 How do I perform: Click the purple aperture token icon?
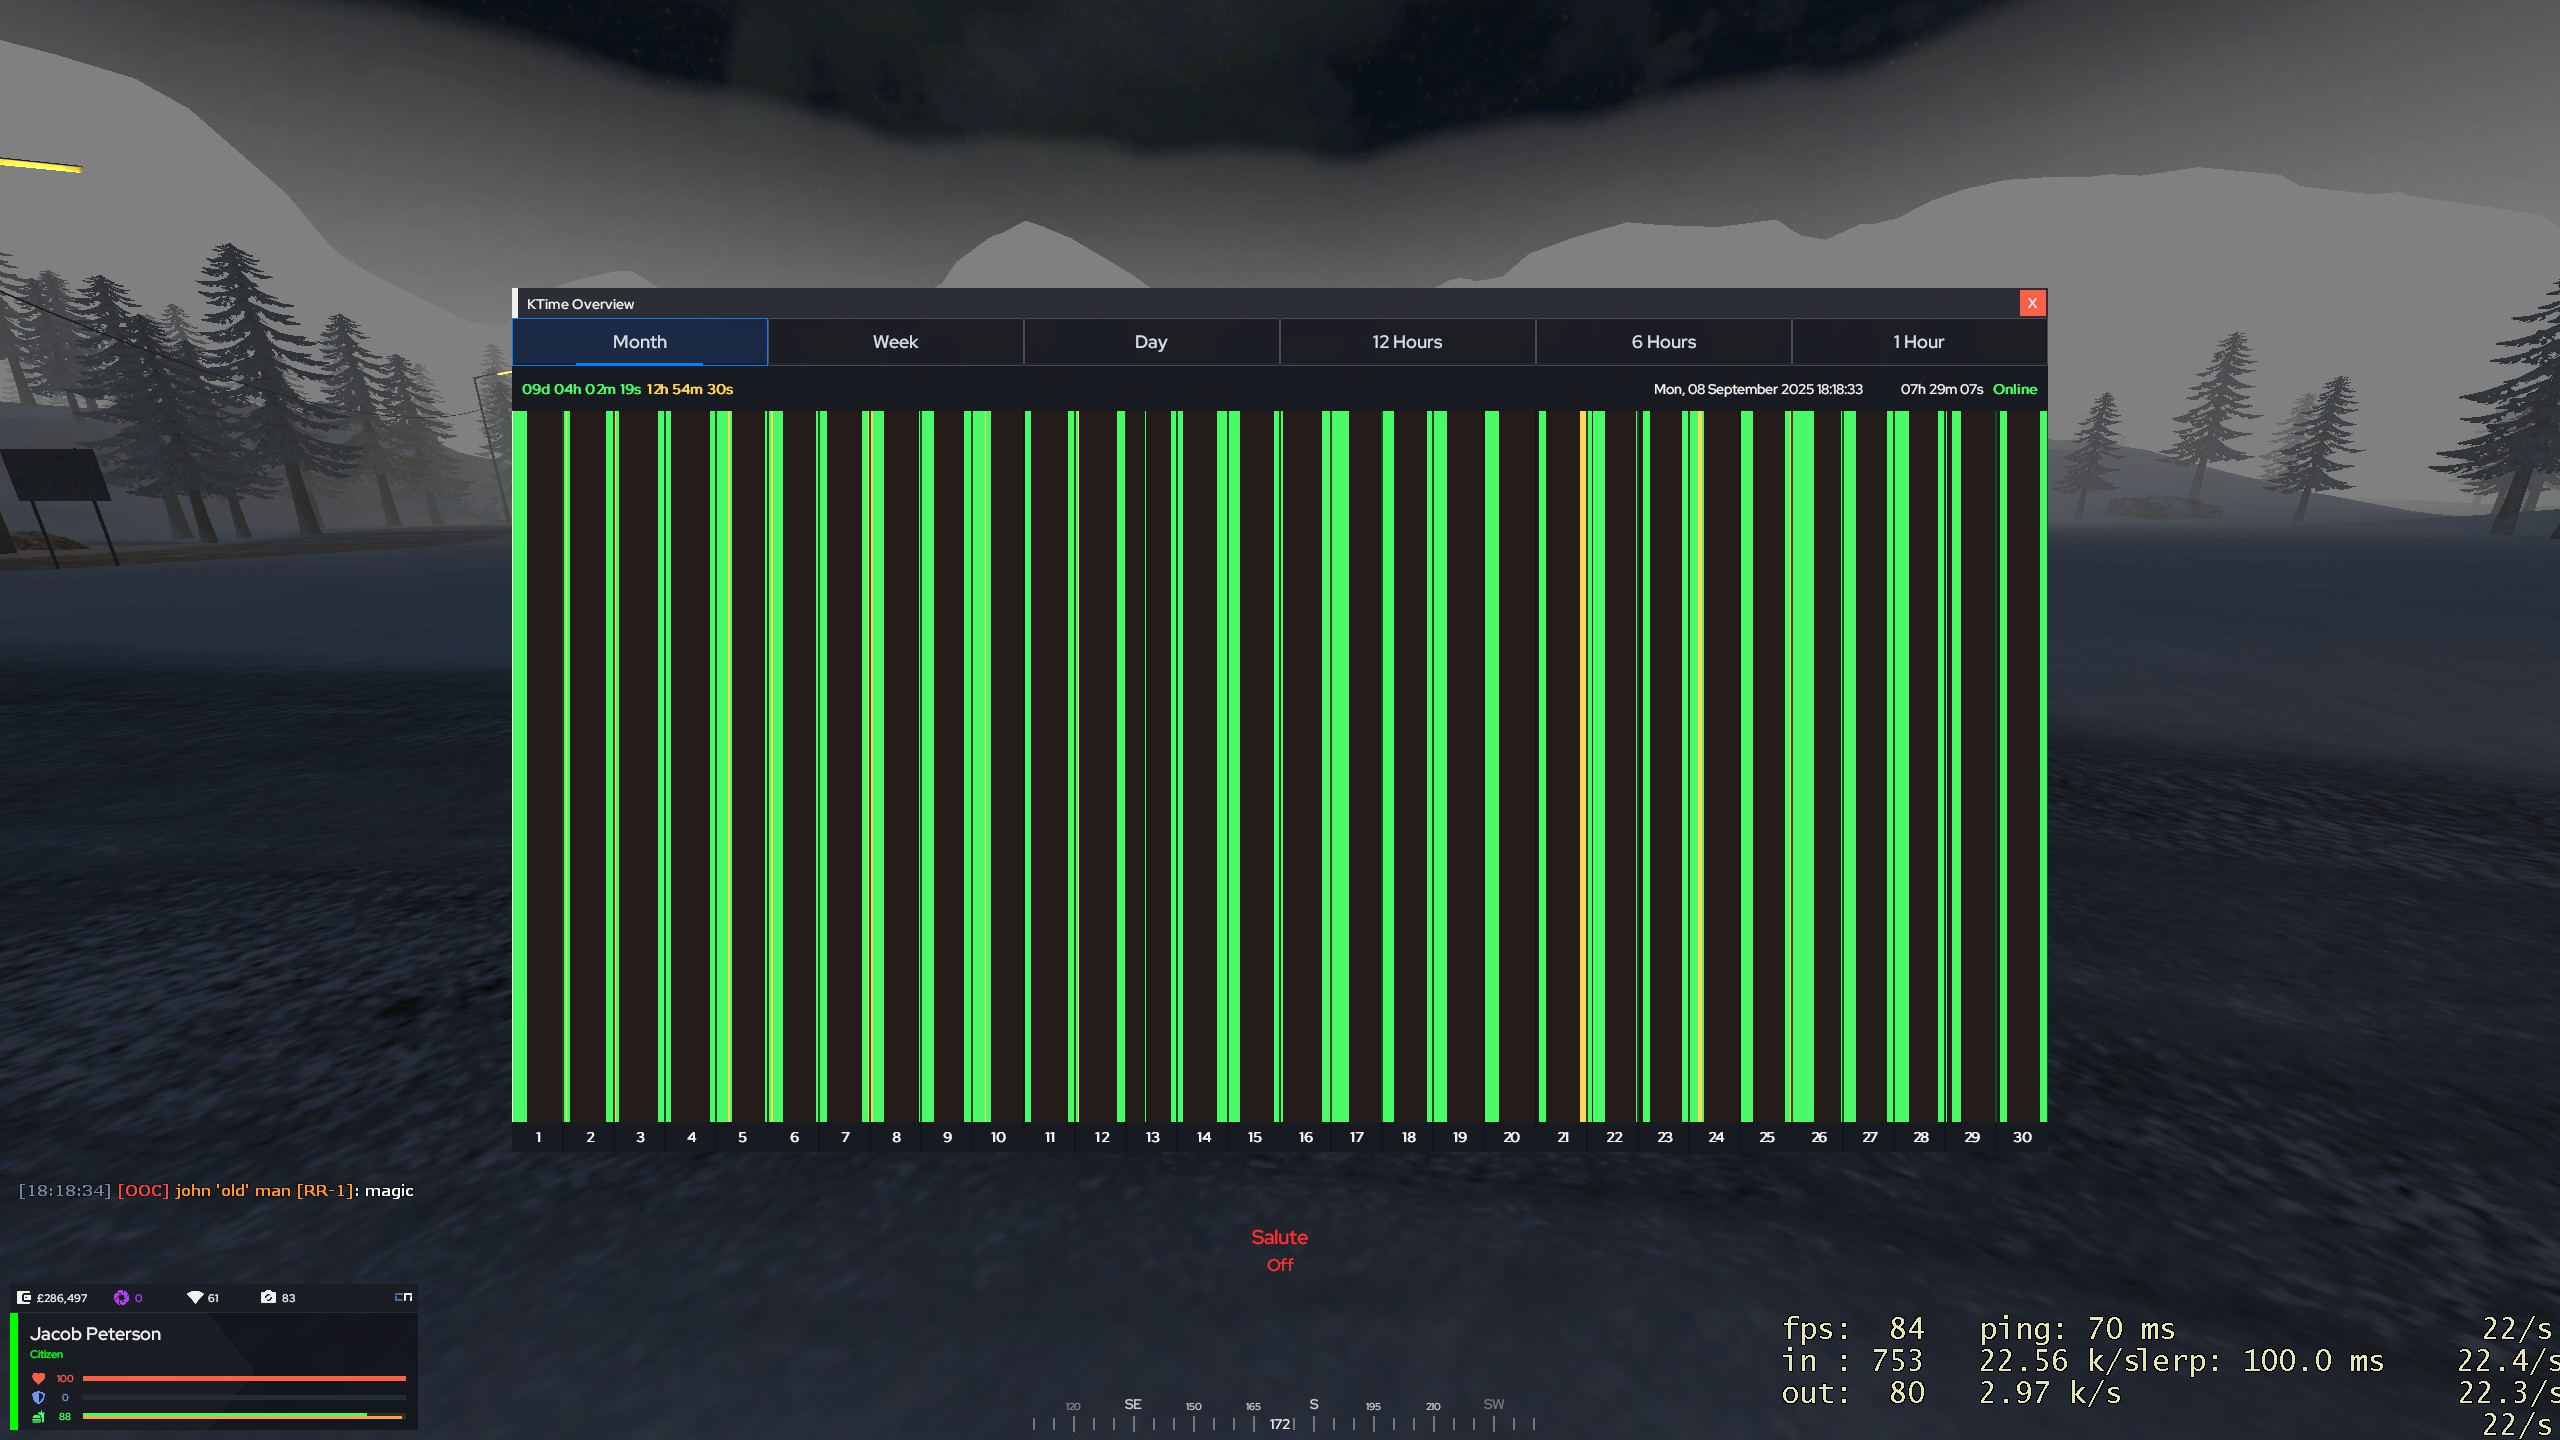coord(121,1297)
